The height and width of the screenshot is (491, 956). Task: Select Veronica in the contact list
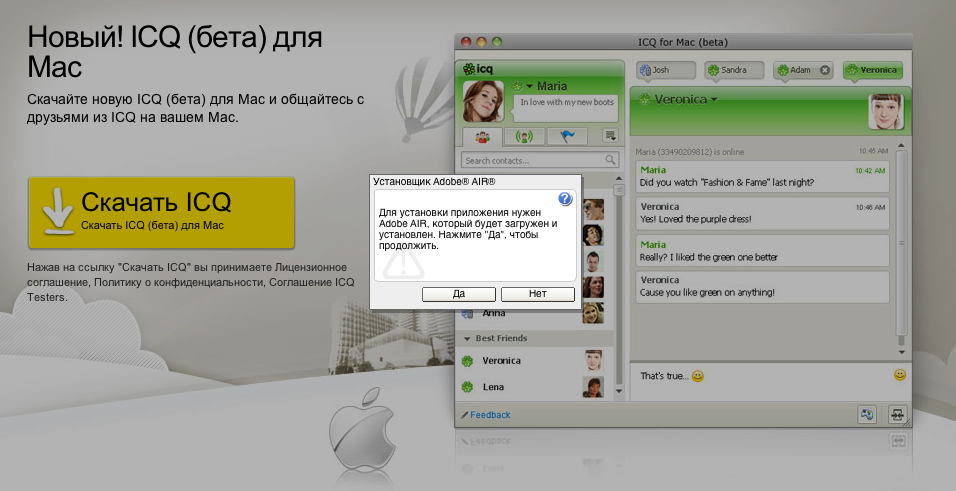pos(534,360)
